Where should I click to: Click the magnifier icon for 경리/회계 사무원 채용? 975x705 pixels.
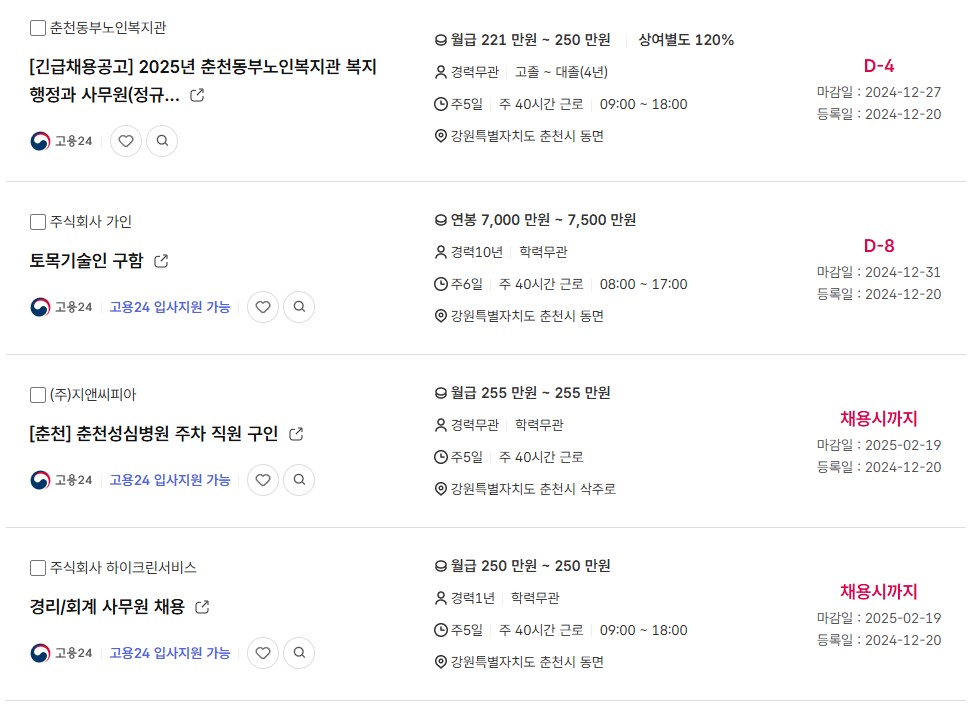[299, 653]
